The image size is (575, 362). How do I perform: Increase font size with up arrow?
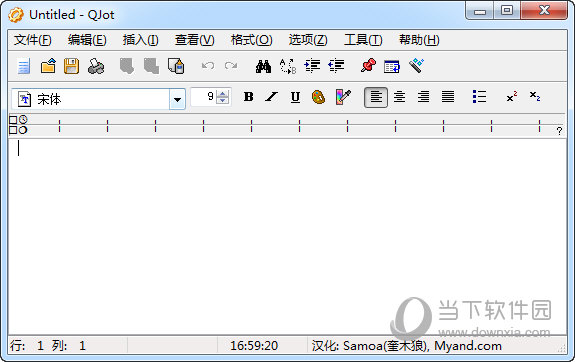223,93
